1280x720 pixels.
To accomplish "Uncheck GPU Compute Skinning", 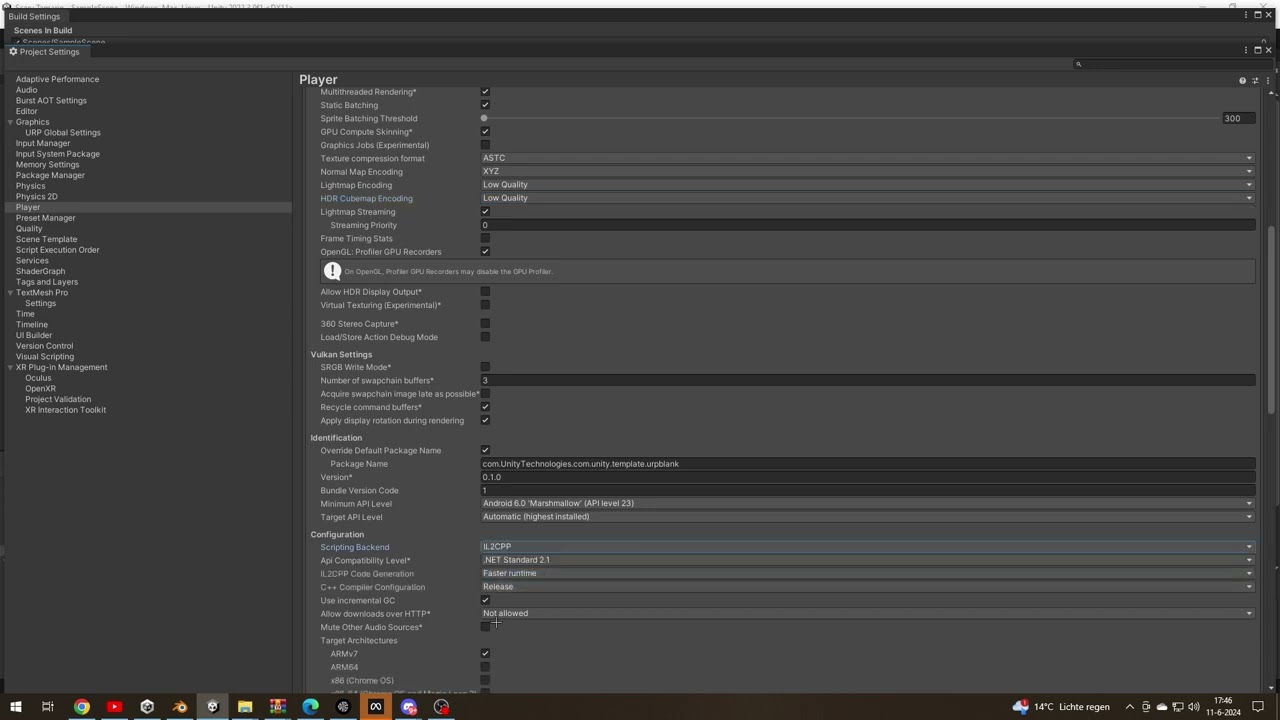I will tap(485, 132).
